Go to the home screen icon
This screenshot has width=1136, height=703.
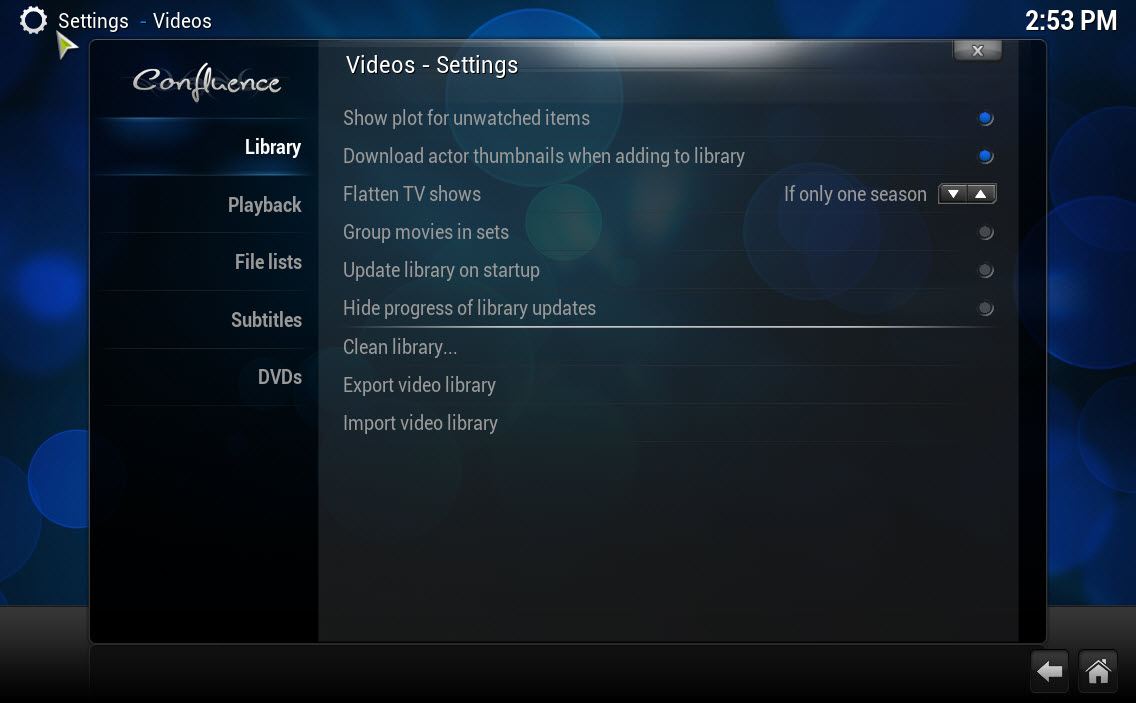coord(1098,672)
